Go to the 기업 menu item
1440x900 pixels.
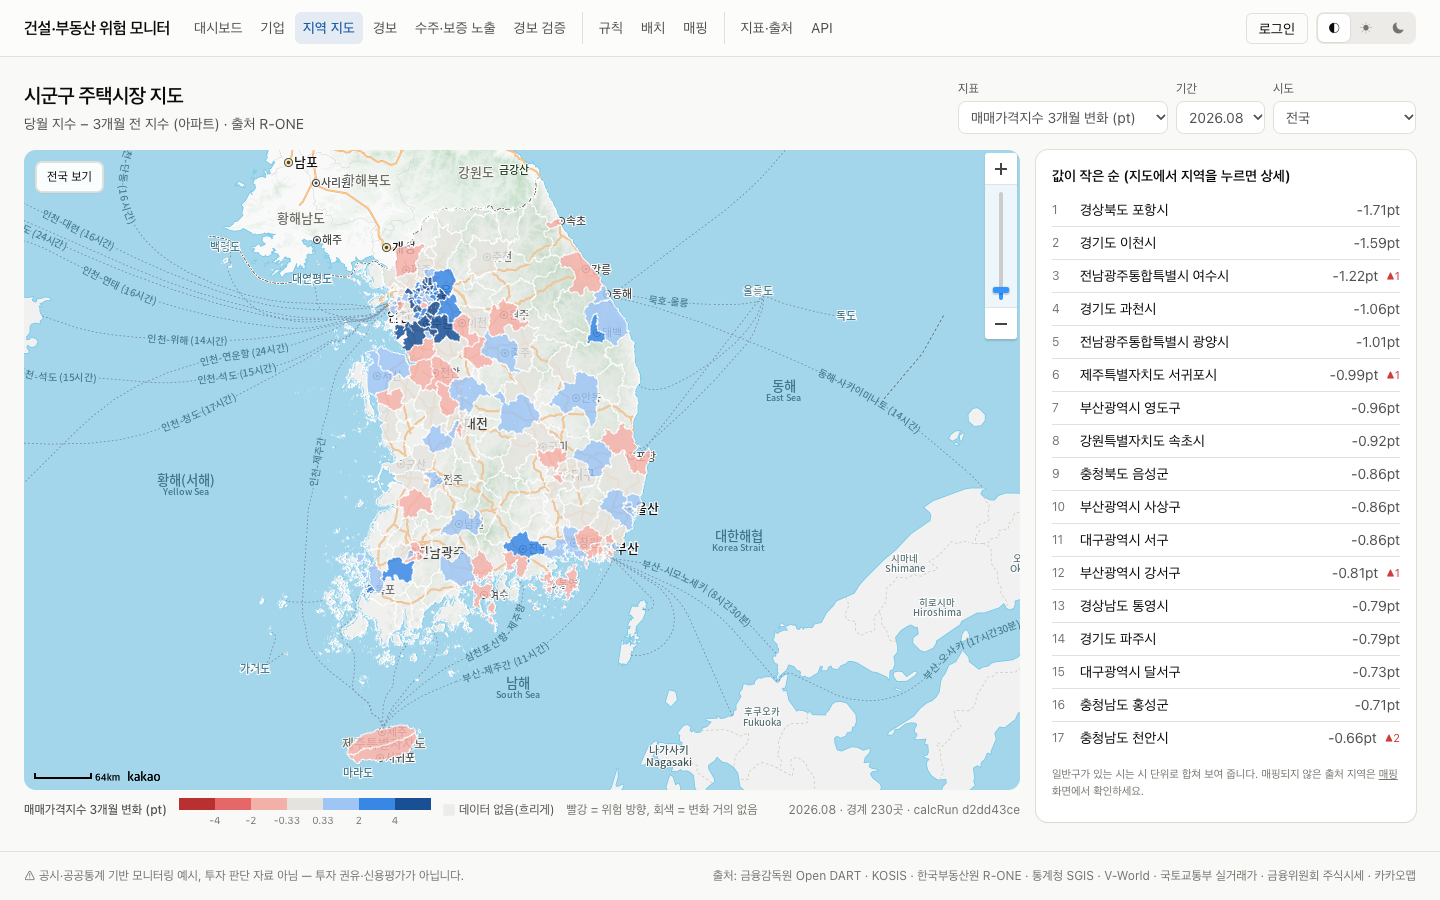pyautogui.click(x=272, y=28)
